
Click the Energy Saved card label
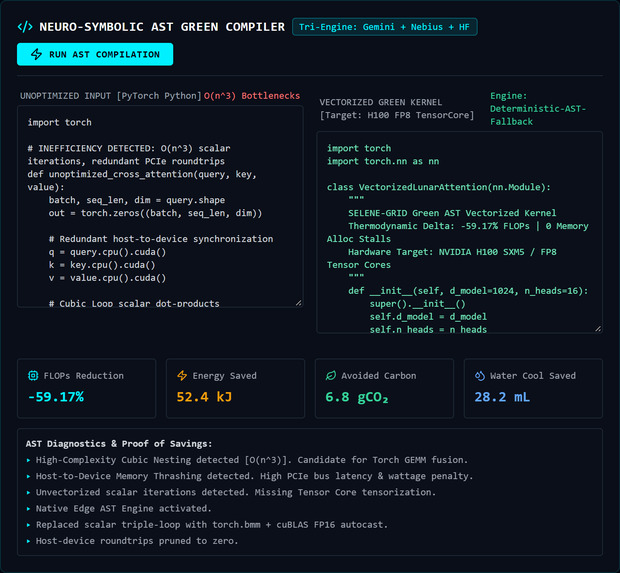click(x=225, y=376)
